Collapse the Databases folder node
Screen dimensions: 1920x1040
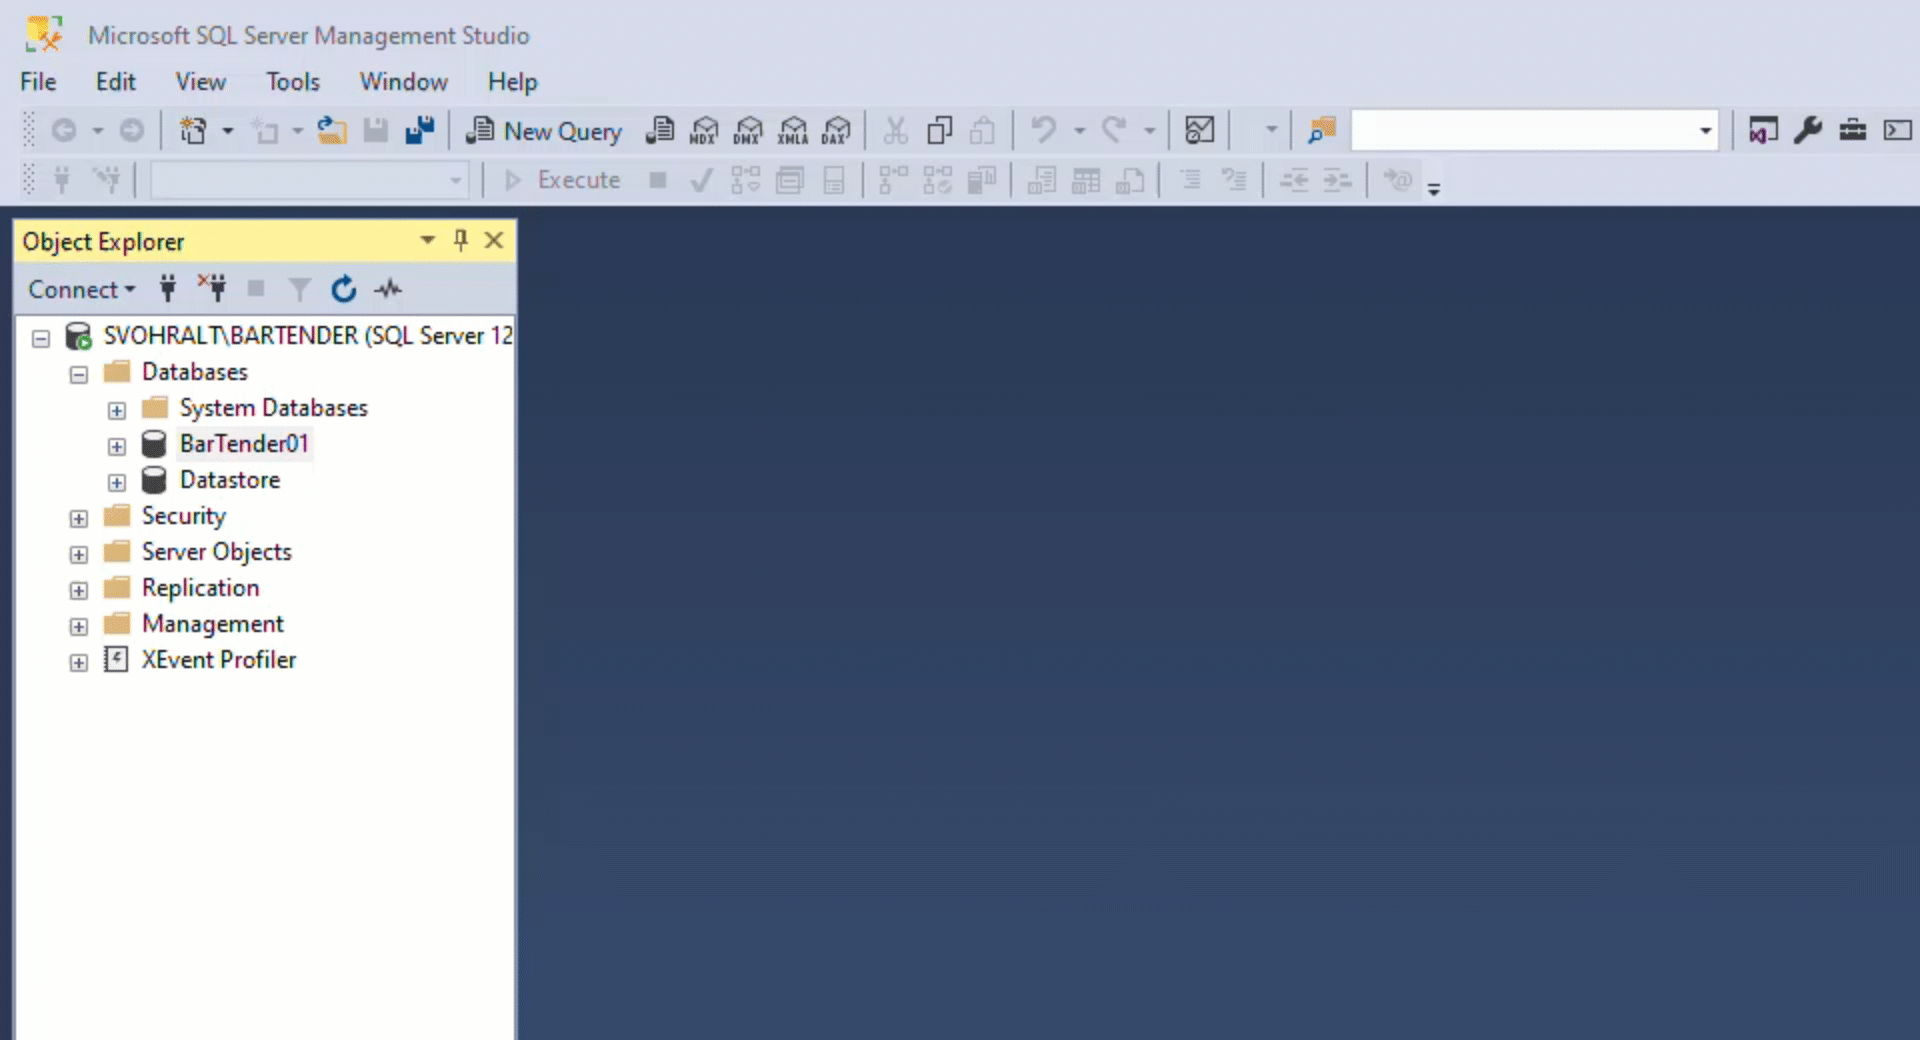tap(79, 374)
